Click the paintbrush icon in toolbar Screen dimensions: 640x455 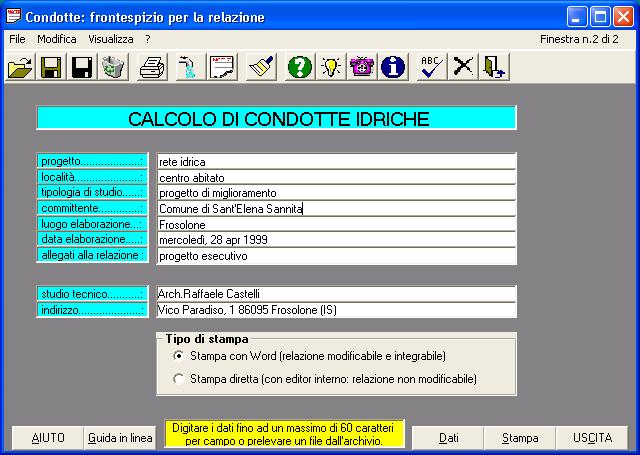tap(260, 67)
